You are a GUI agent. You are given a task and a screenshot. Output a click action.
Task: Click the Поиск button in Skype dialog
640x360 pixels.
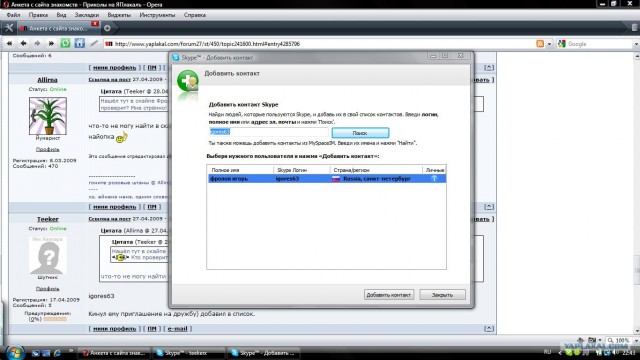360,133
